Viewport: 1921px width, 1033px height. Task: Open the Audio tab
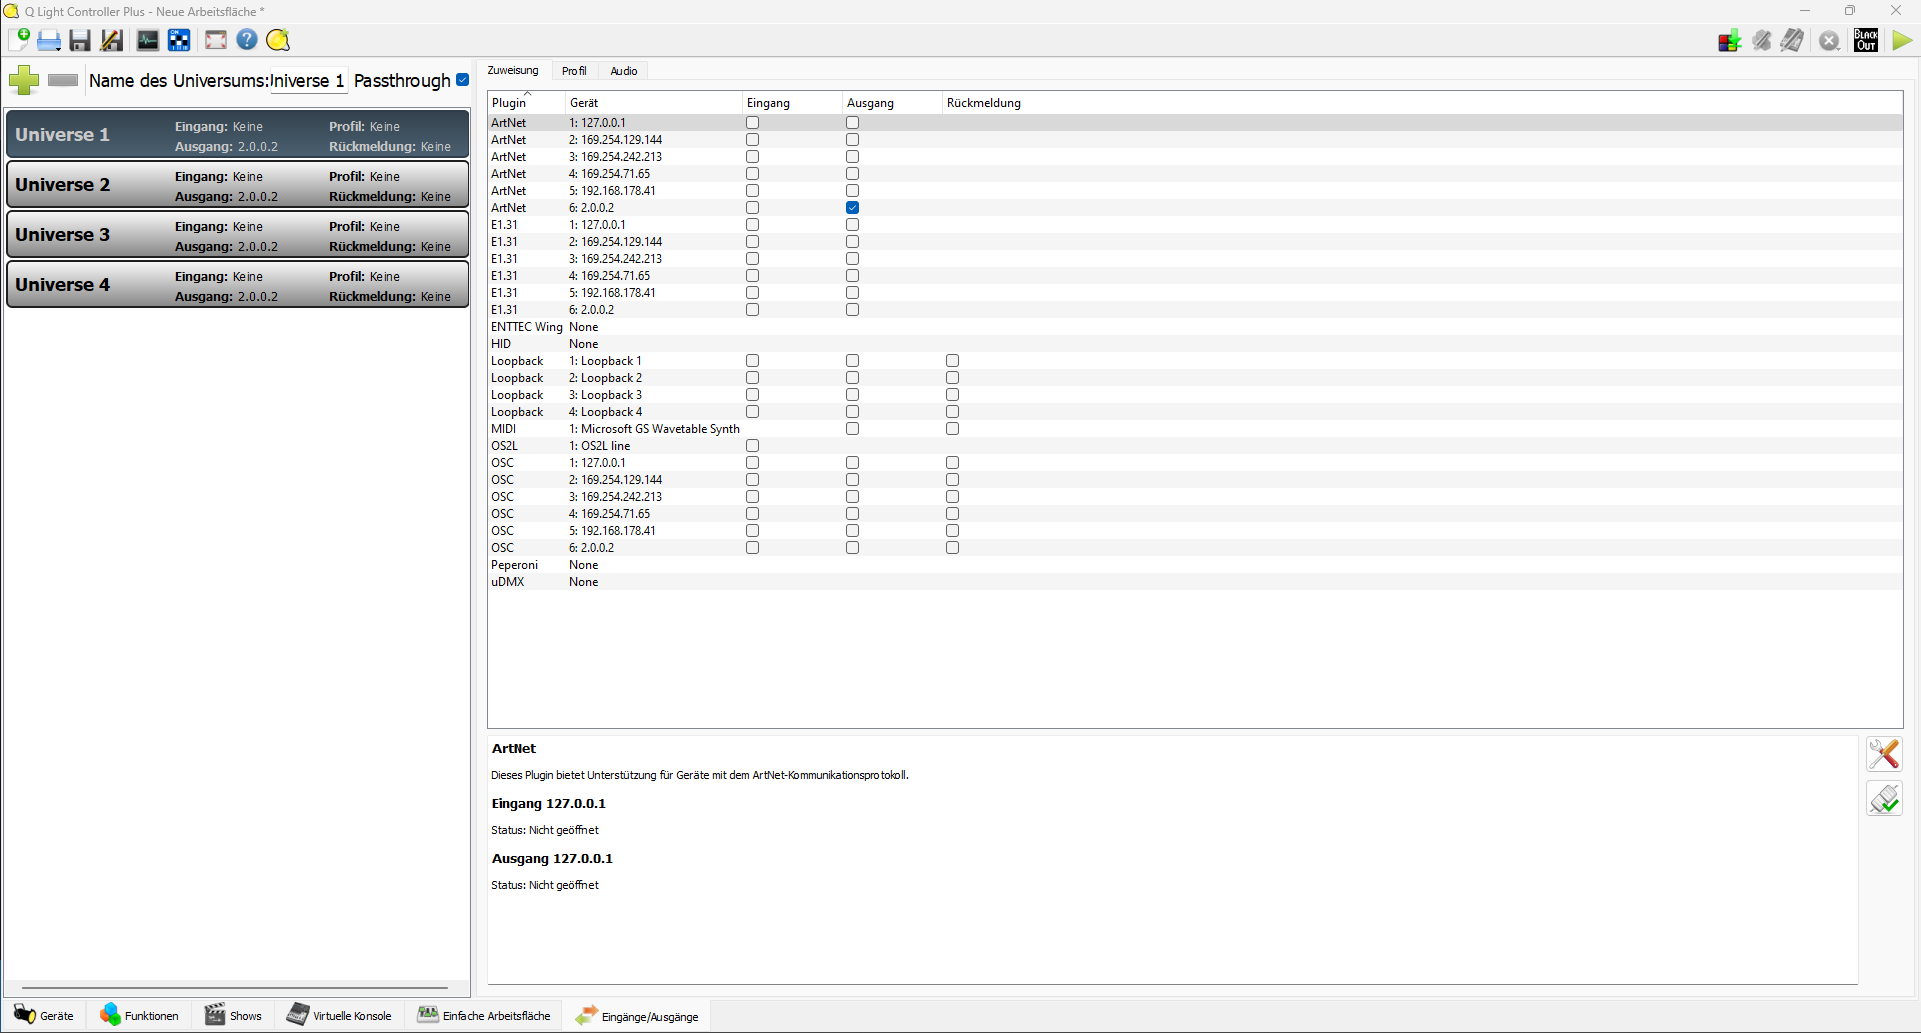click(x=624, y=71)
